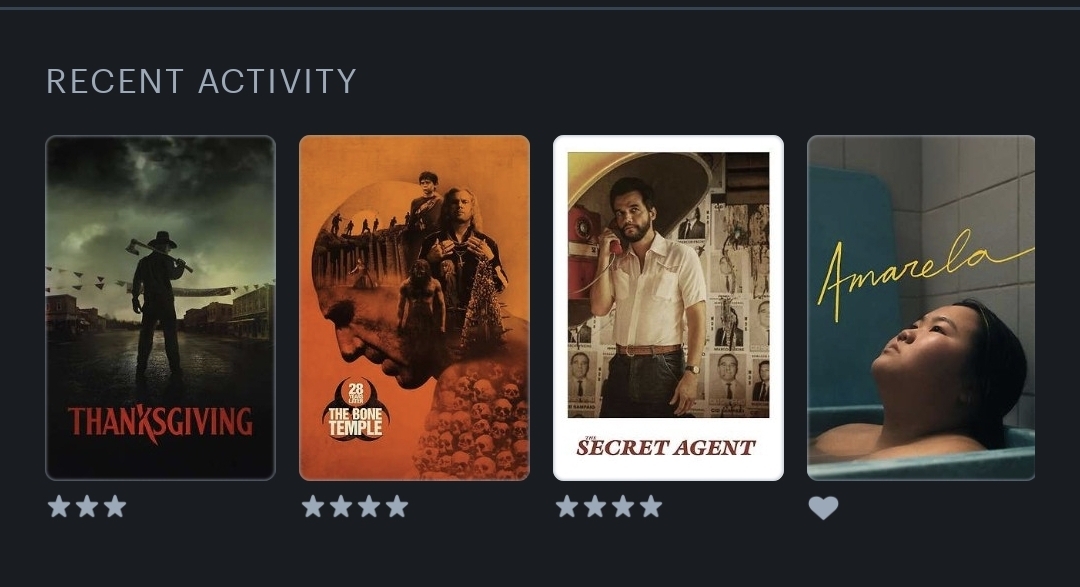
Task: Click the second star under Thanksgiving poster
Action: point(87,506)
